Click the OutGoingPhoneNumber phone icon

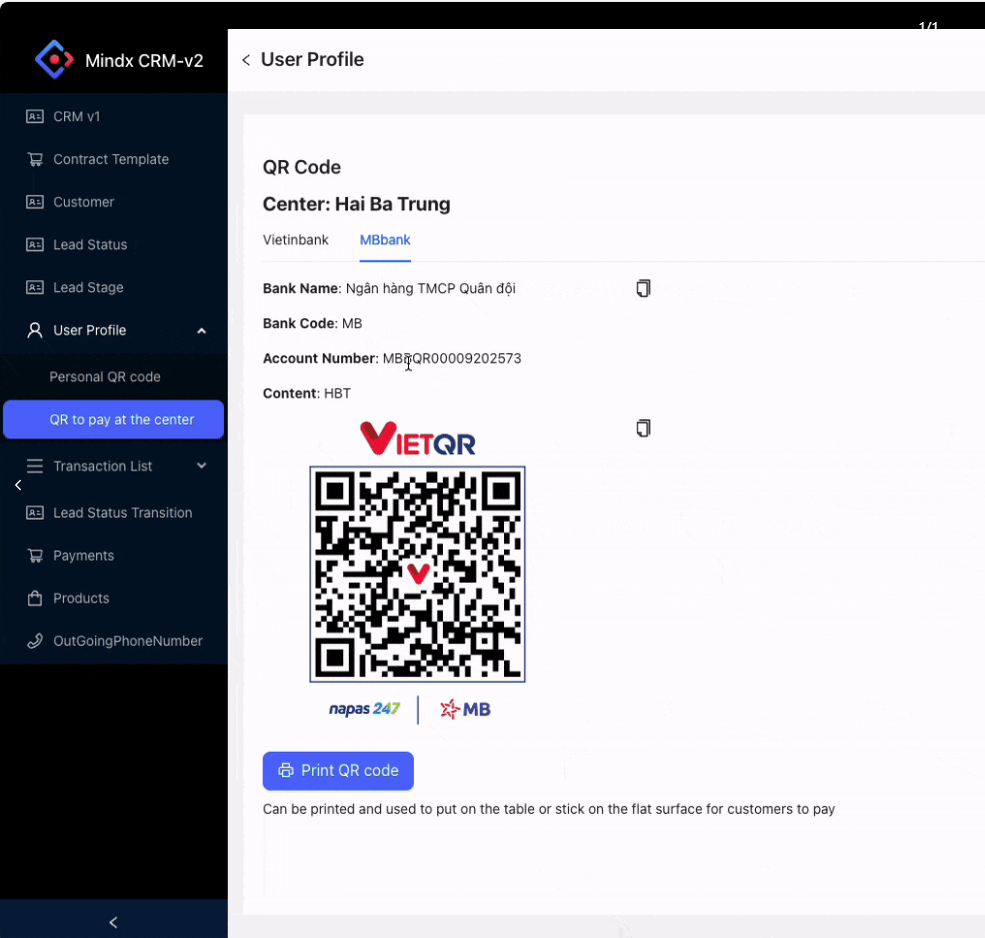(35, 641)
